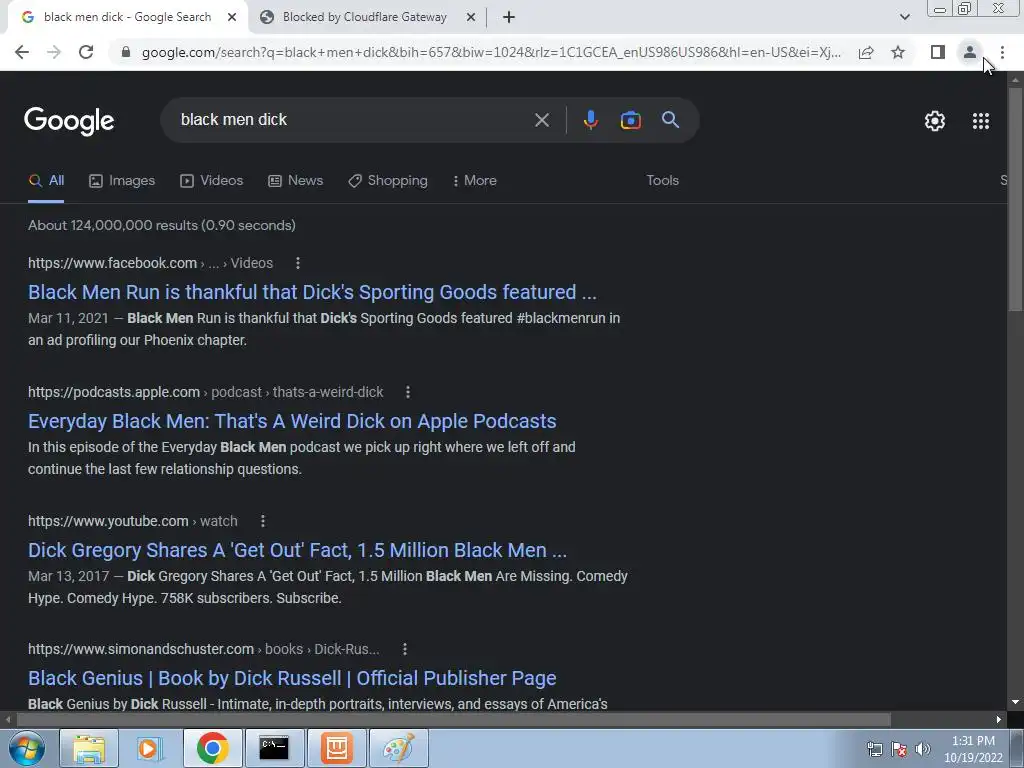The image size is (1024, 768).
Task: Switch to the News results tab
Action: click(296, 181)
